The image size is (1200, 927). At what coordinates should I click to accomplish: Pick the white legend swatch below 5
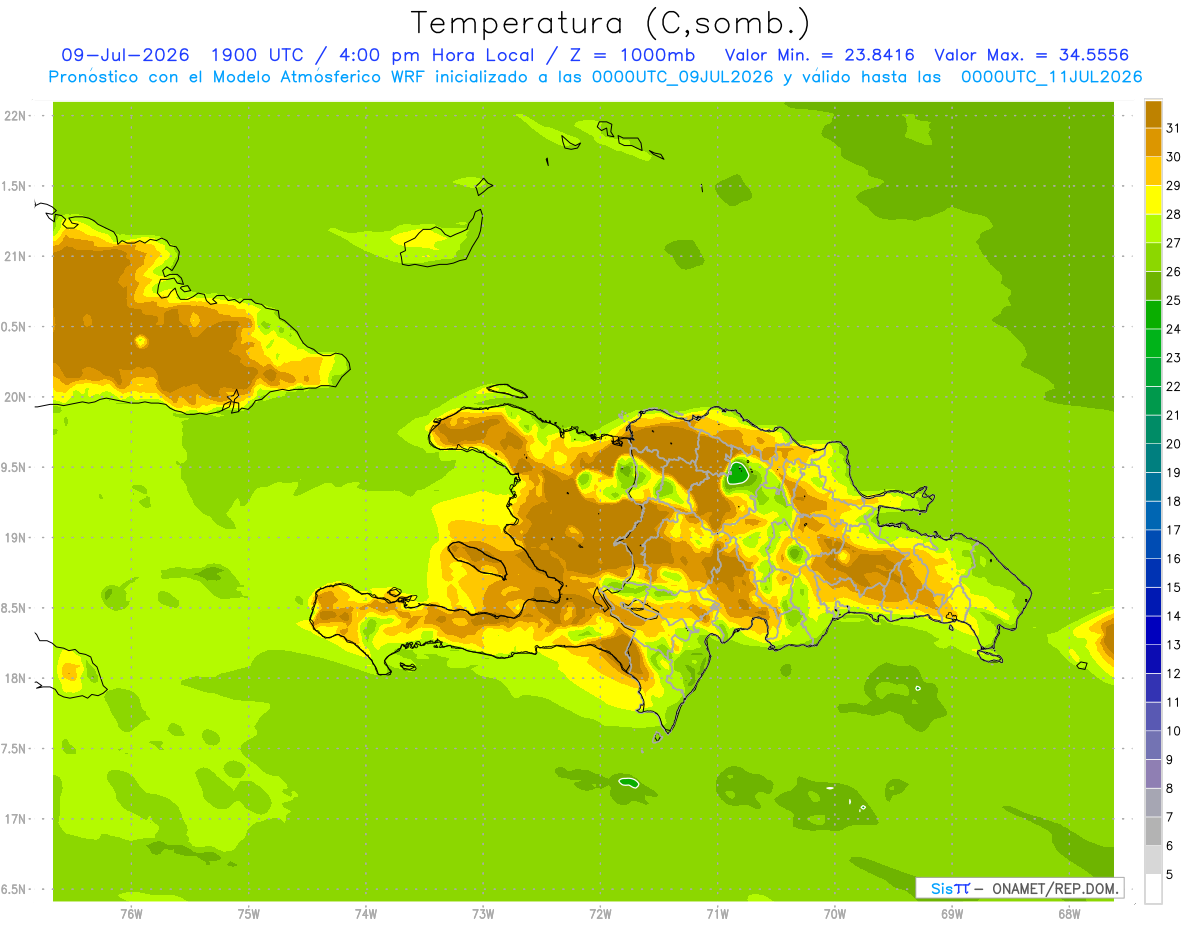(x=1153, y=889)
